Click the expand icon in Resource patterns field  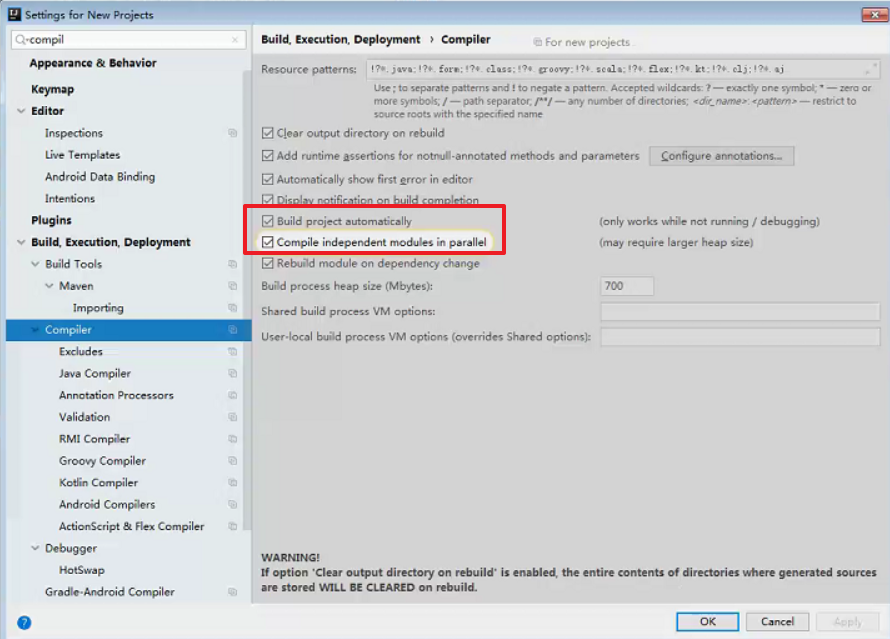pyautogui.click(x=870, y=69)
